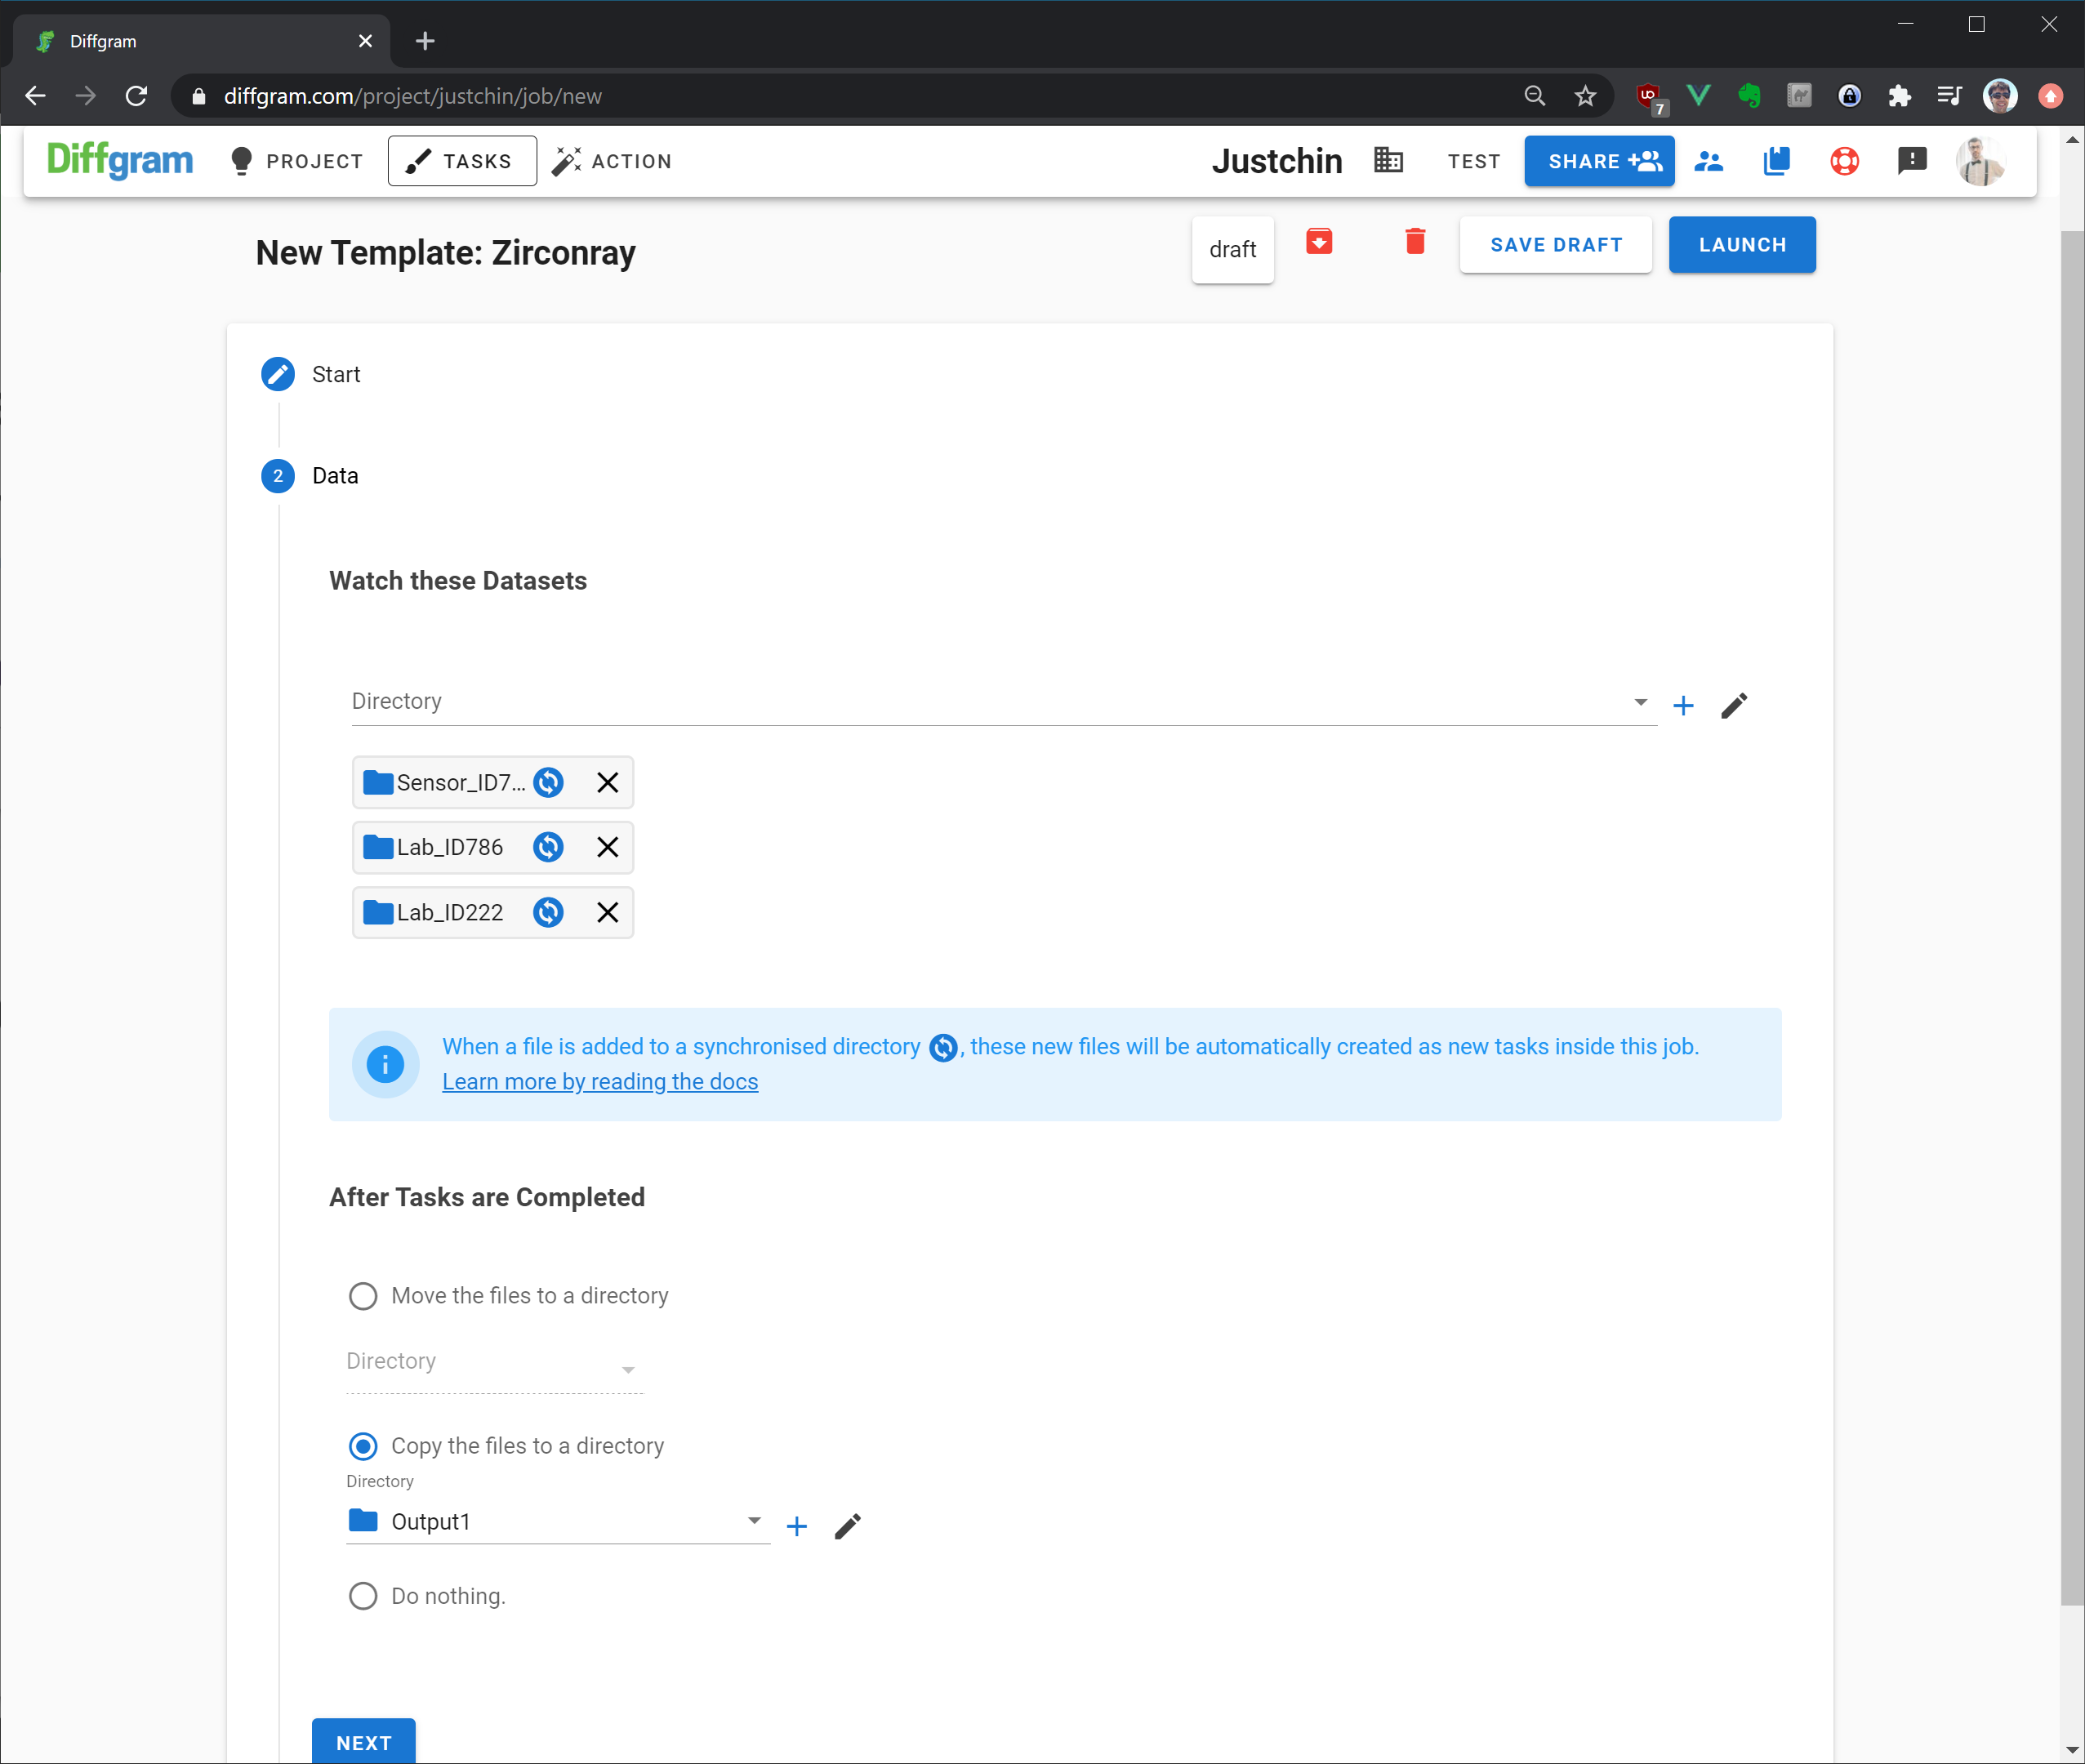Viewport: 2085px width, 1764px height.
Task: Click the red trash delete icon
Action: 1414,242
